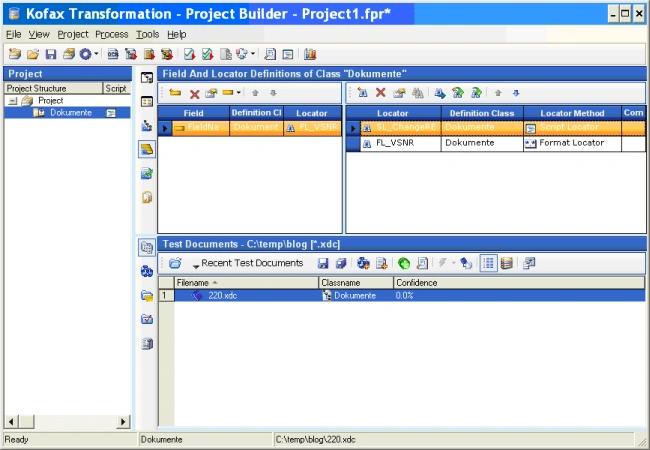The height and width of the screenshot is (450, 650).
Task: Save the project with the floppy disk icon
Action: tap(51, 54)
